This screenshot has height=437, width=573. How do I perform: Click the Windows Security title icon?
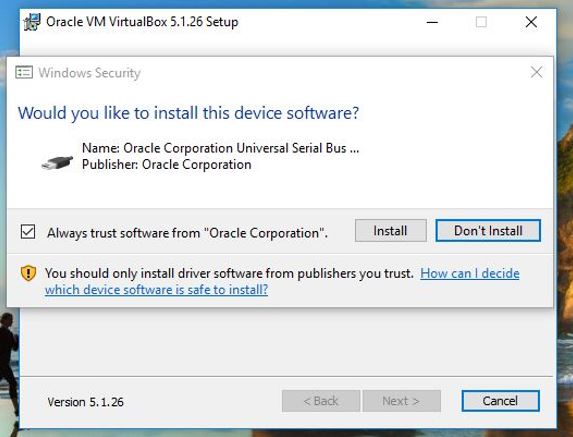pos(24,72)
